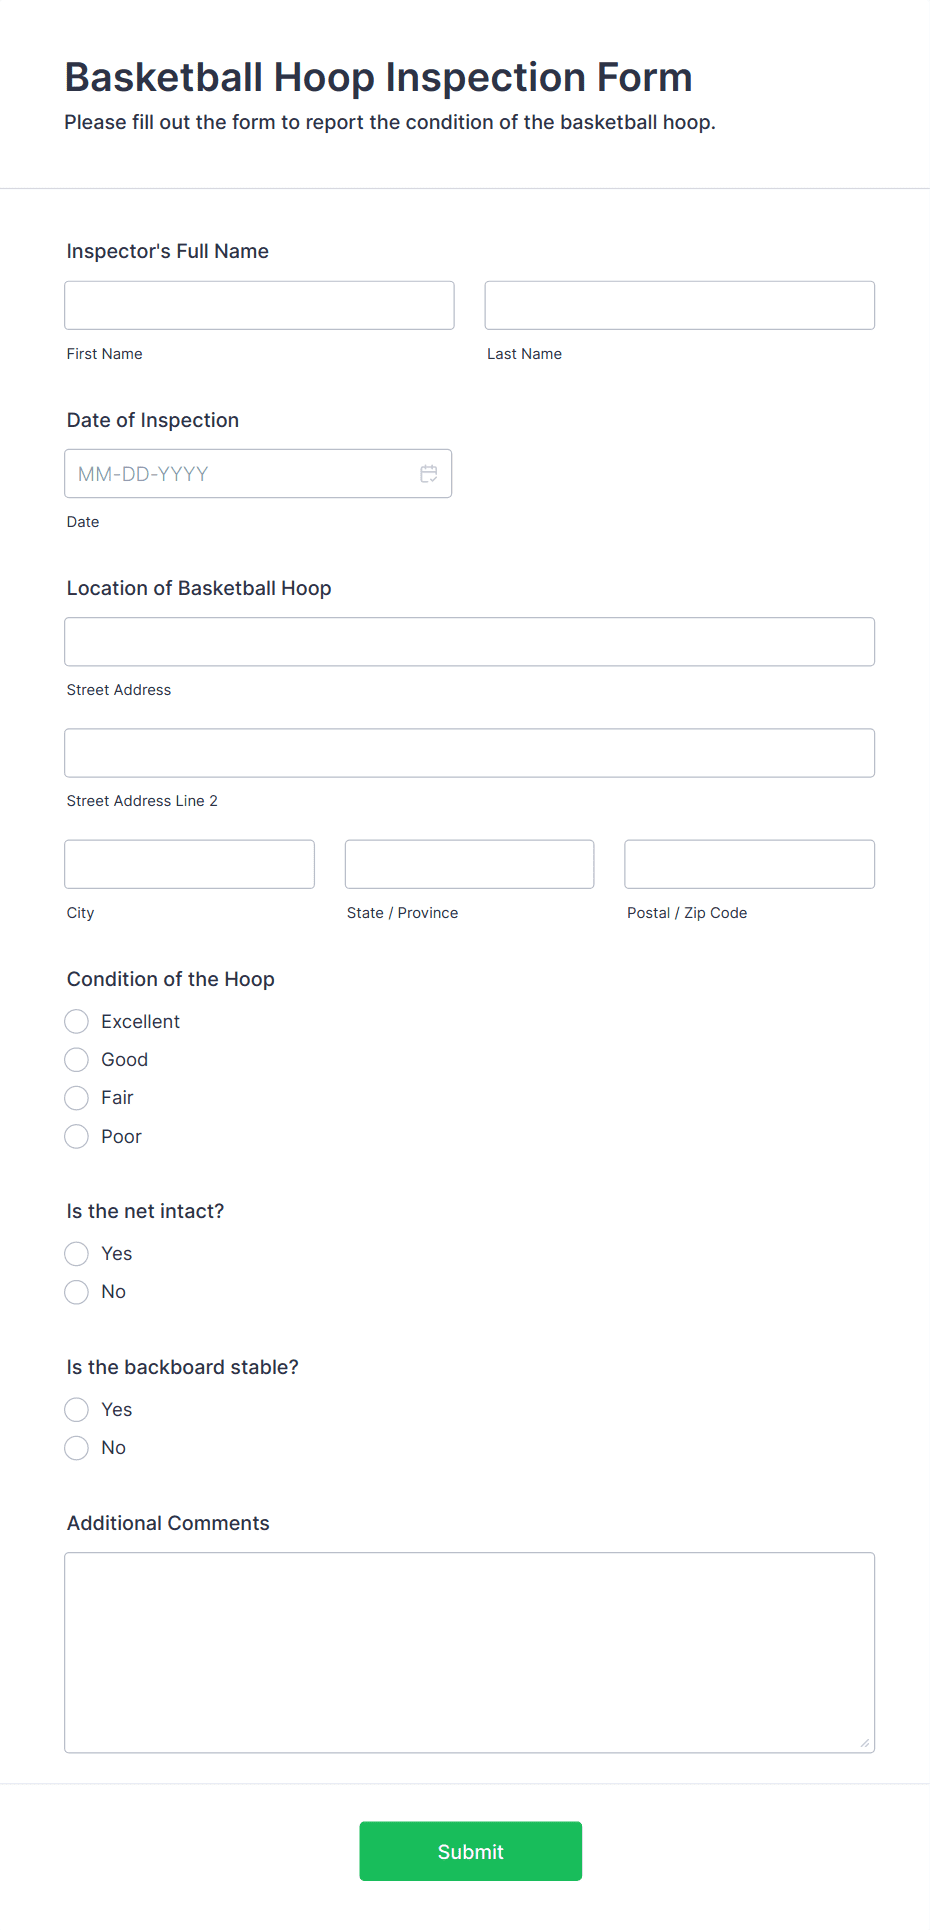This screenshot has height=1930, width=930.
Task: Click the Postal / Zip Code field
Action: click(x=750, y=864)
